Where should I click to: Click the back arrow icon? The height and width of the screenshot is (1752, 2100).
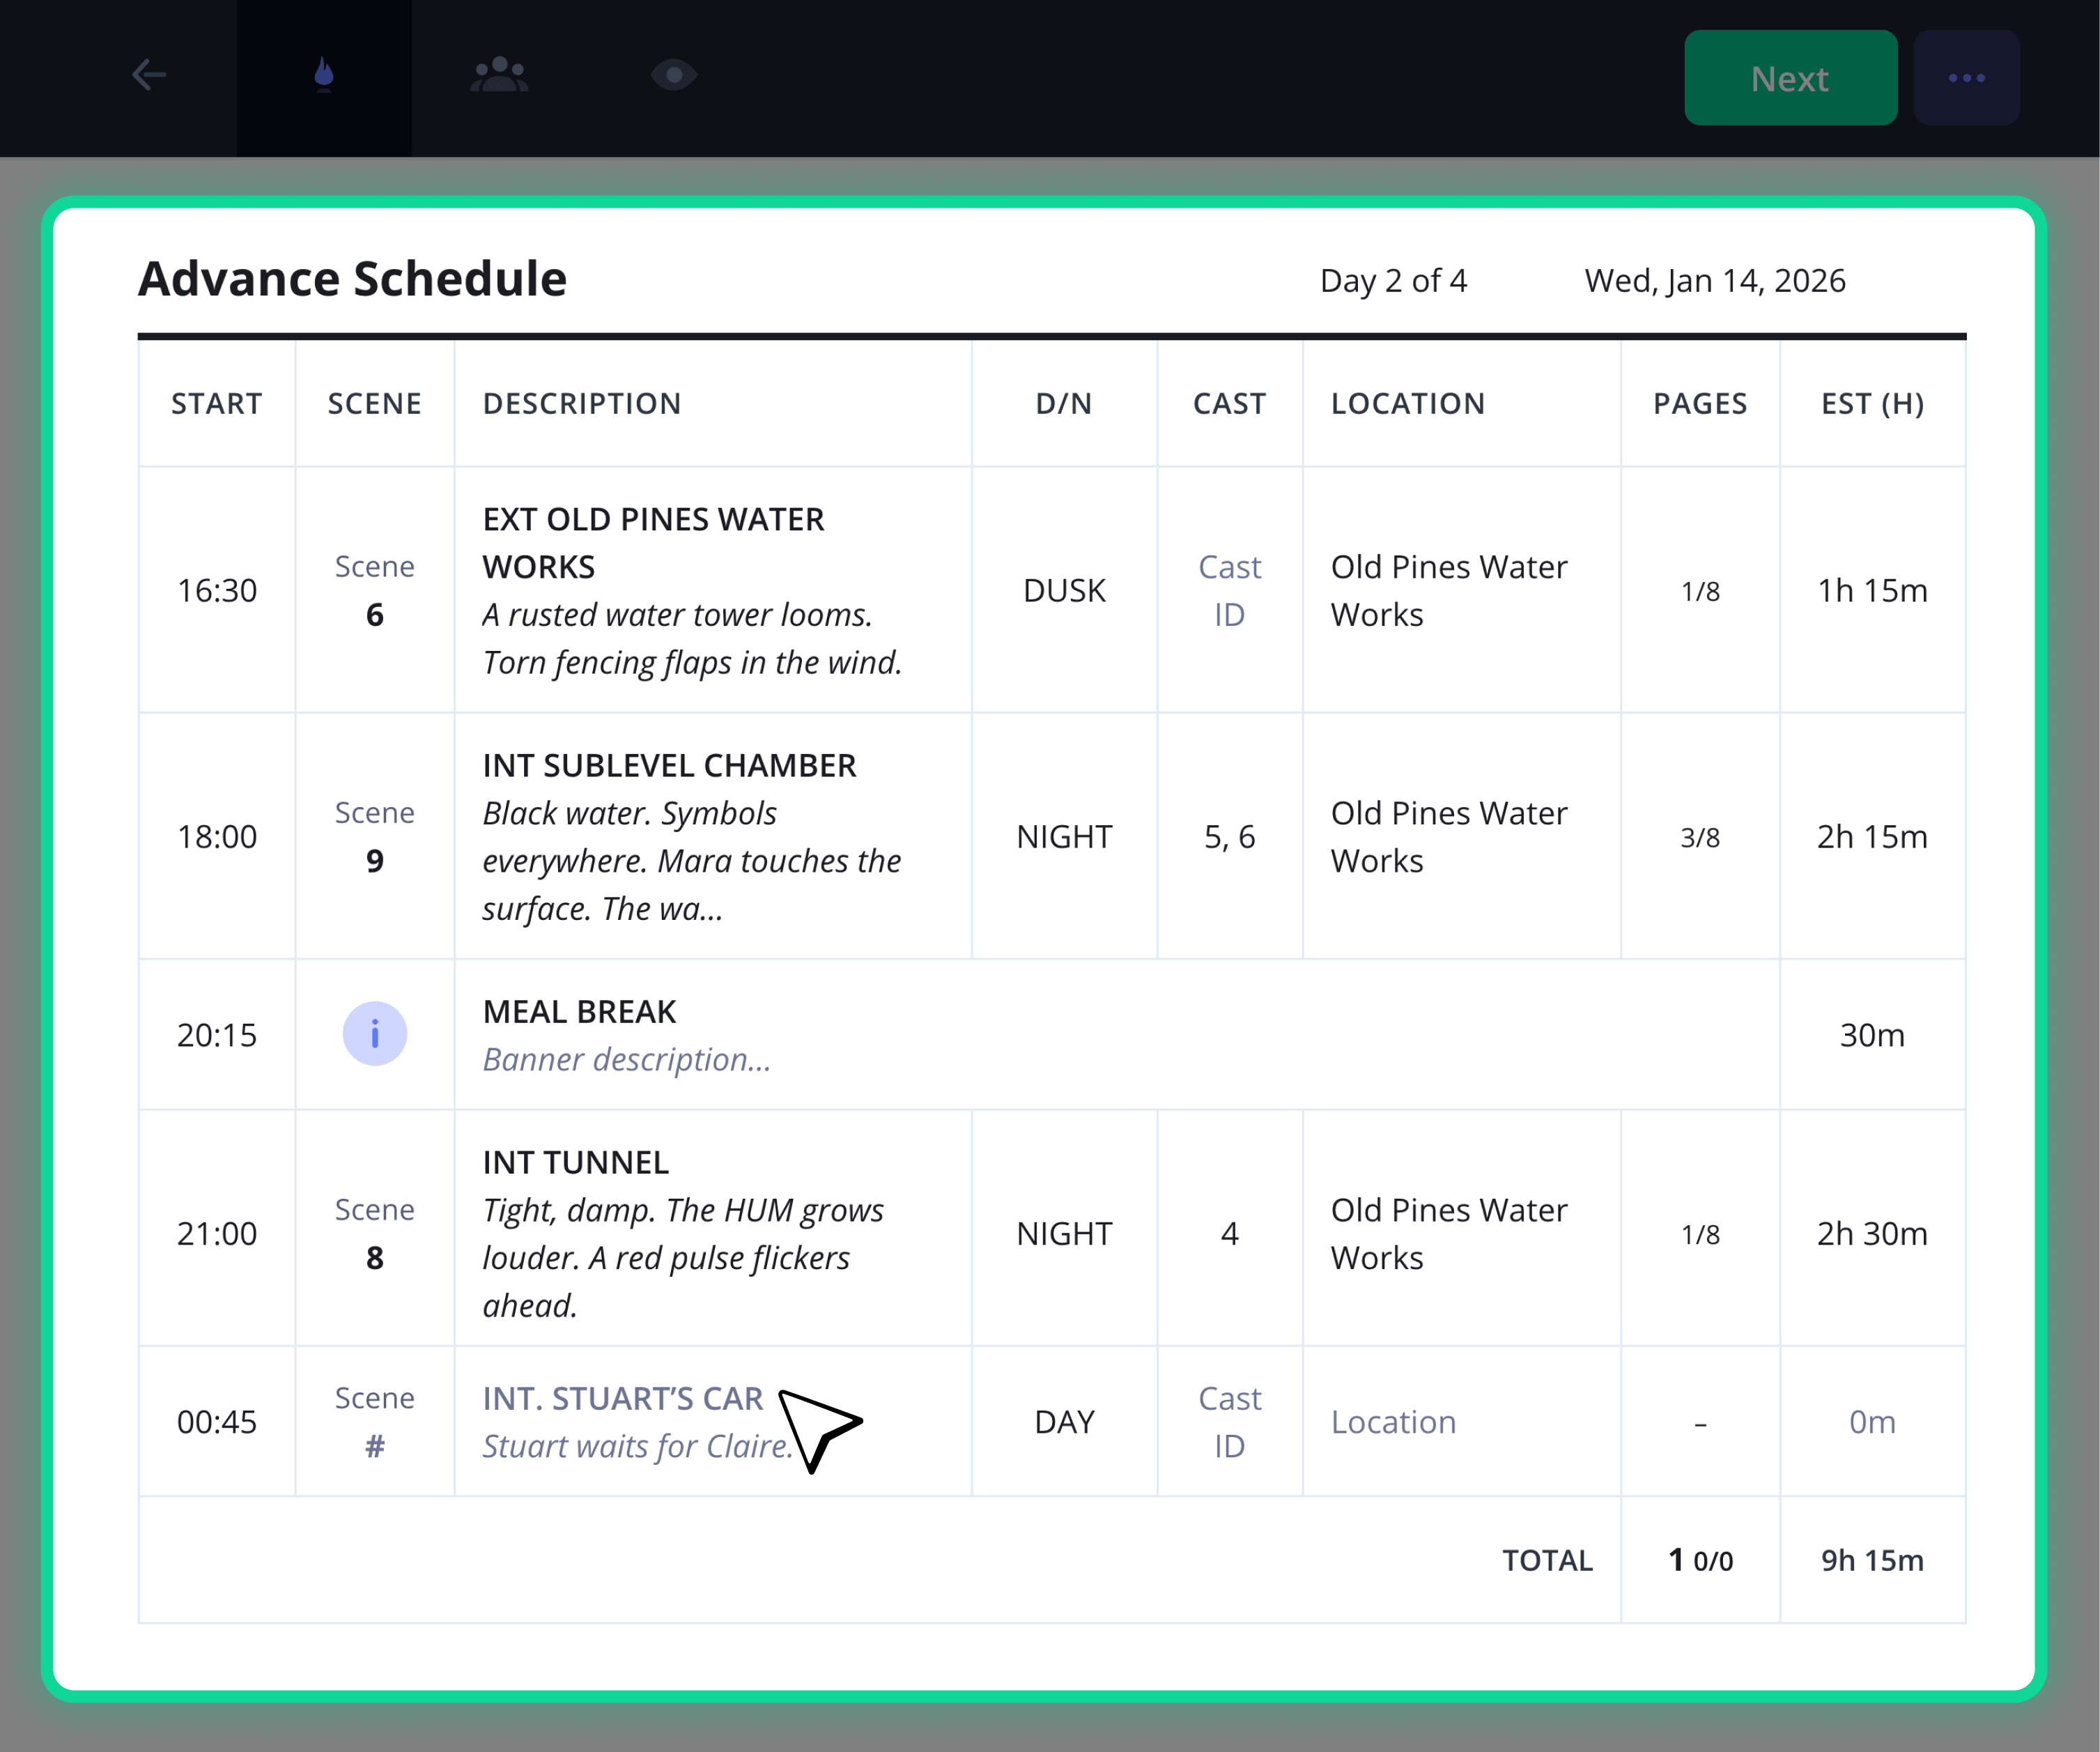(149, 75)
